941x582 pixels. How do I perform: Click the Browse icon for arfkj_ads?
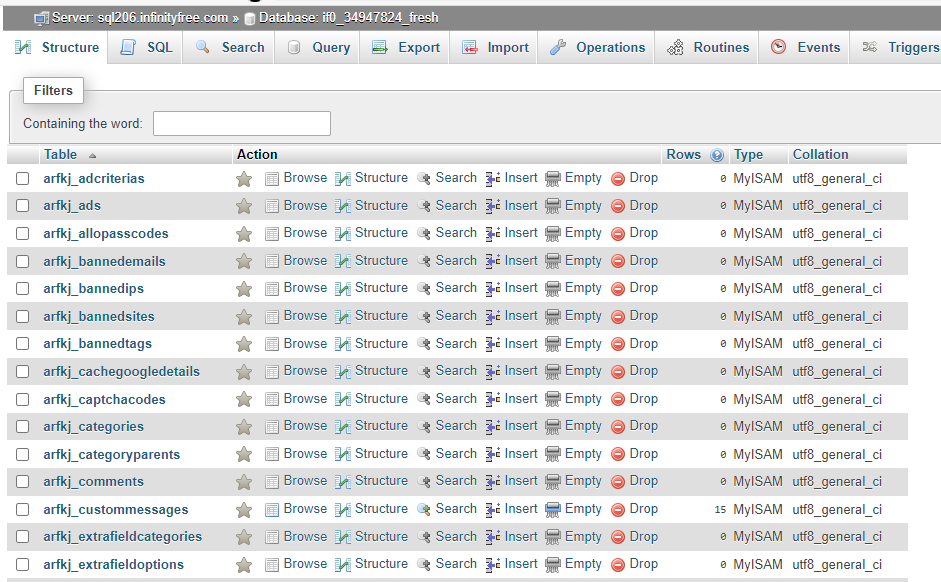click(x=272, y=206)
